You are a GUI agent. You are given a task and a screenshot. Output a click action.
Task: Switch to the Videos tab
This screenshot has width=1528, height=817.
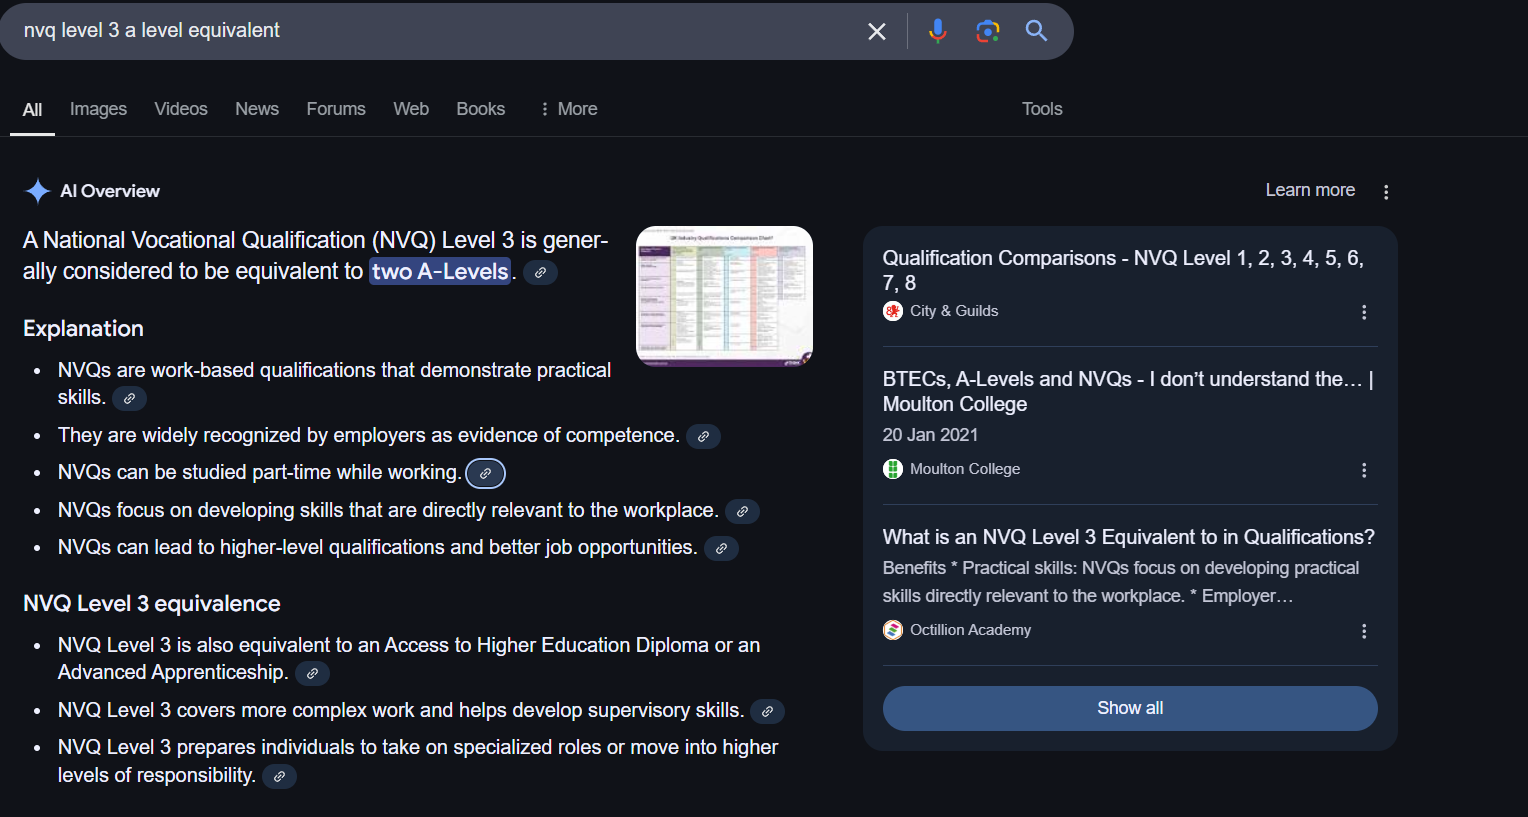181,109
